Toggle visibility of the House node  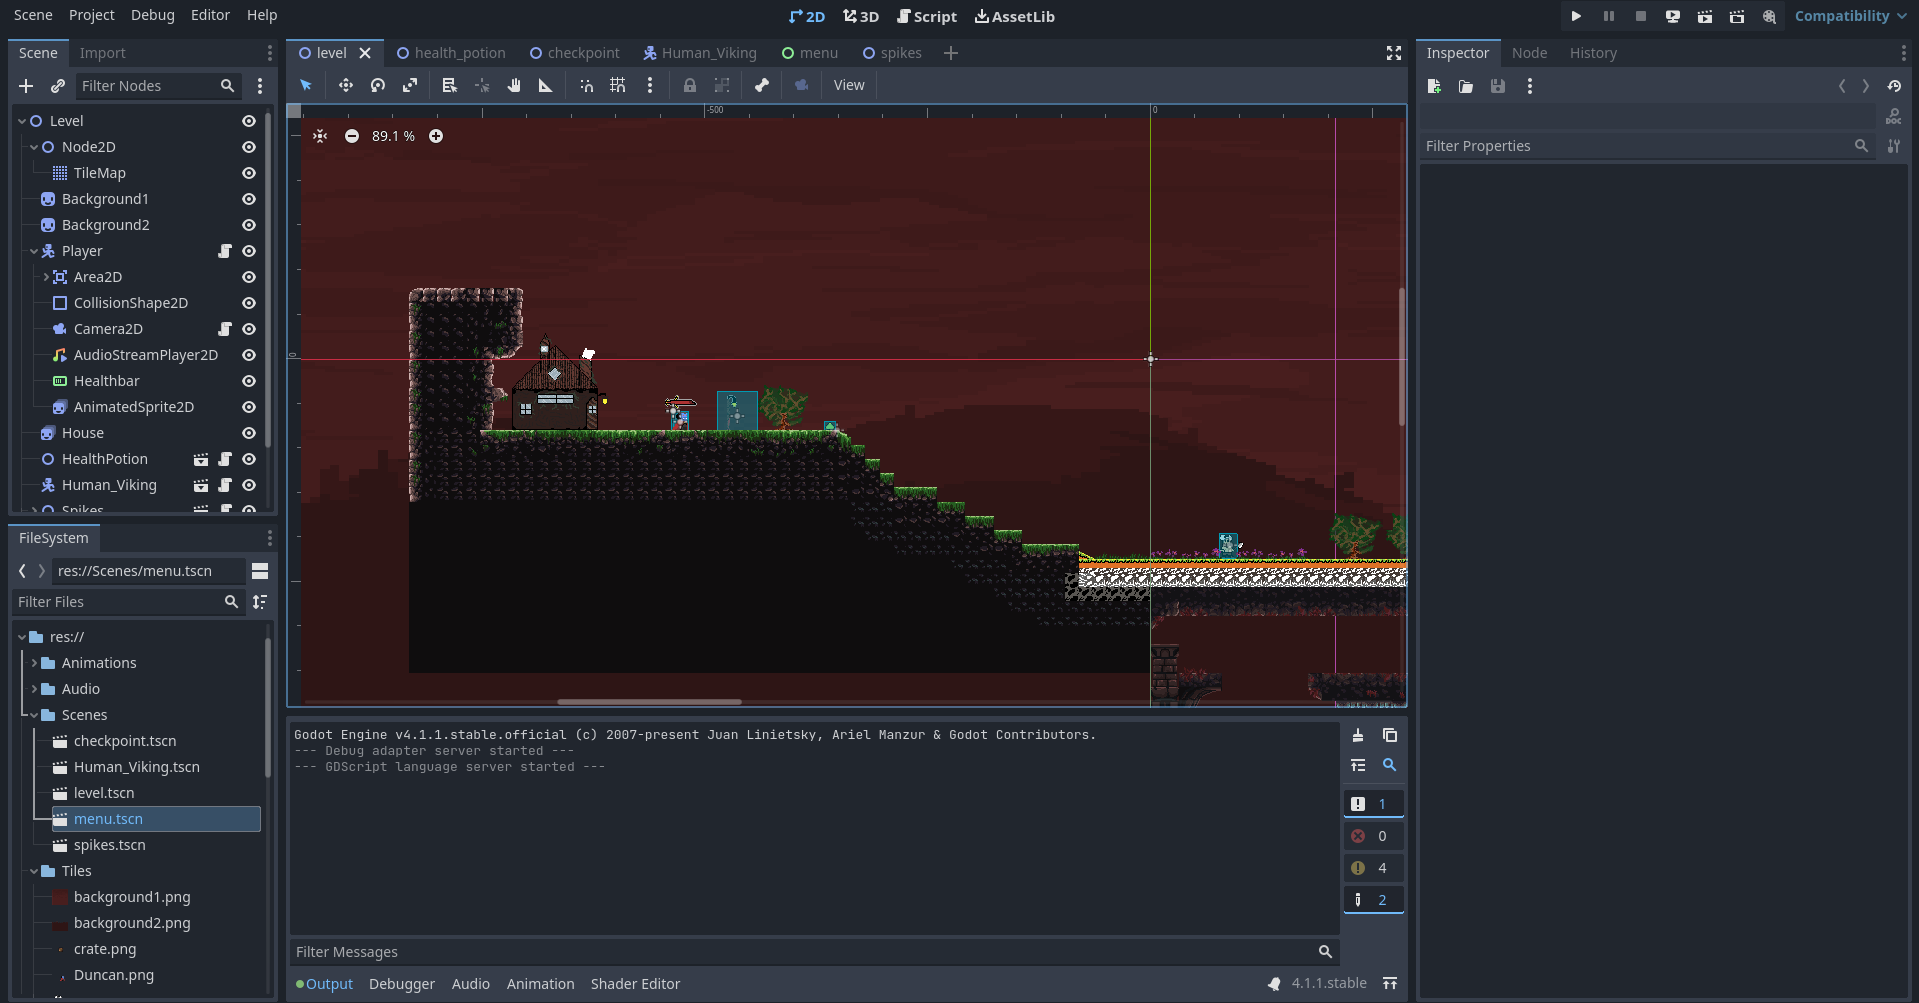point(249,433)
